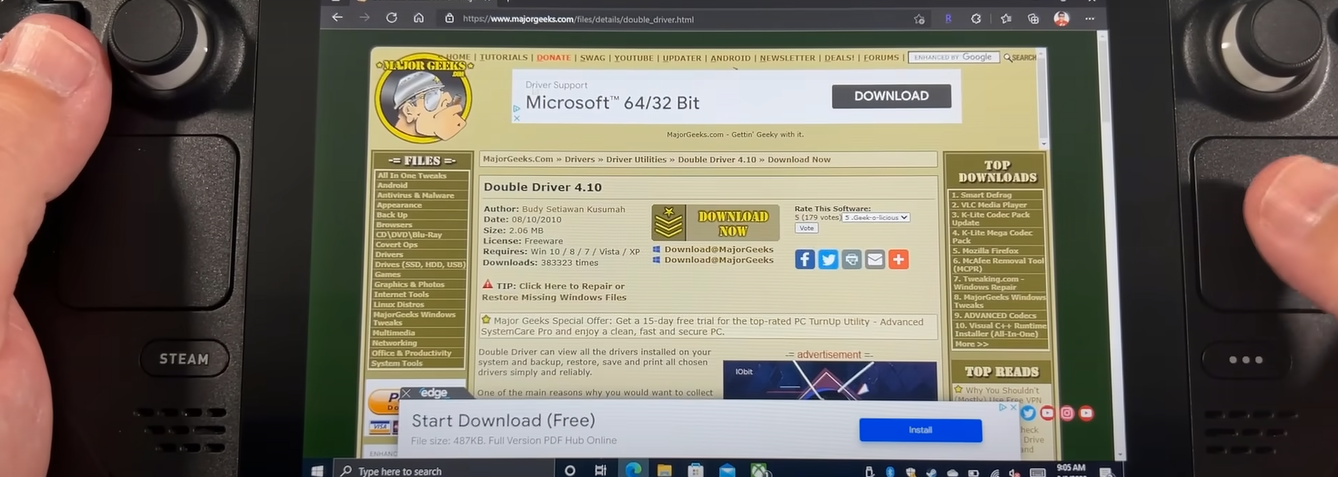Click the Google site search field
The width and height of the screenshot is (1338, 477).
953,58
